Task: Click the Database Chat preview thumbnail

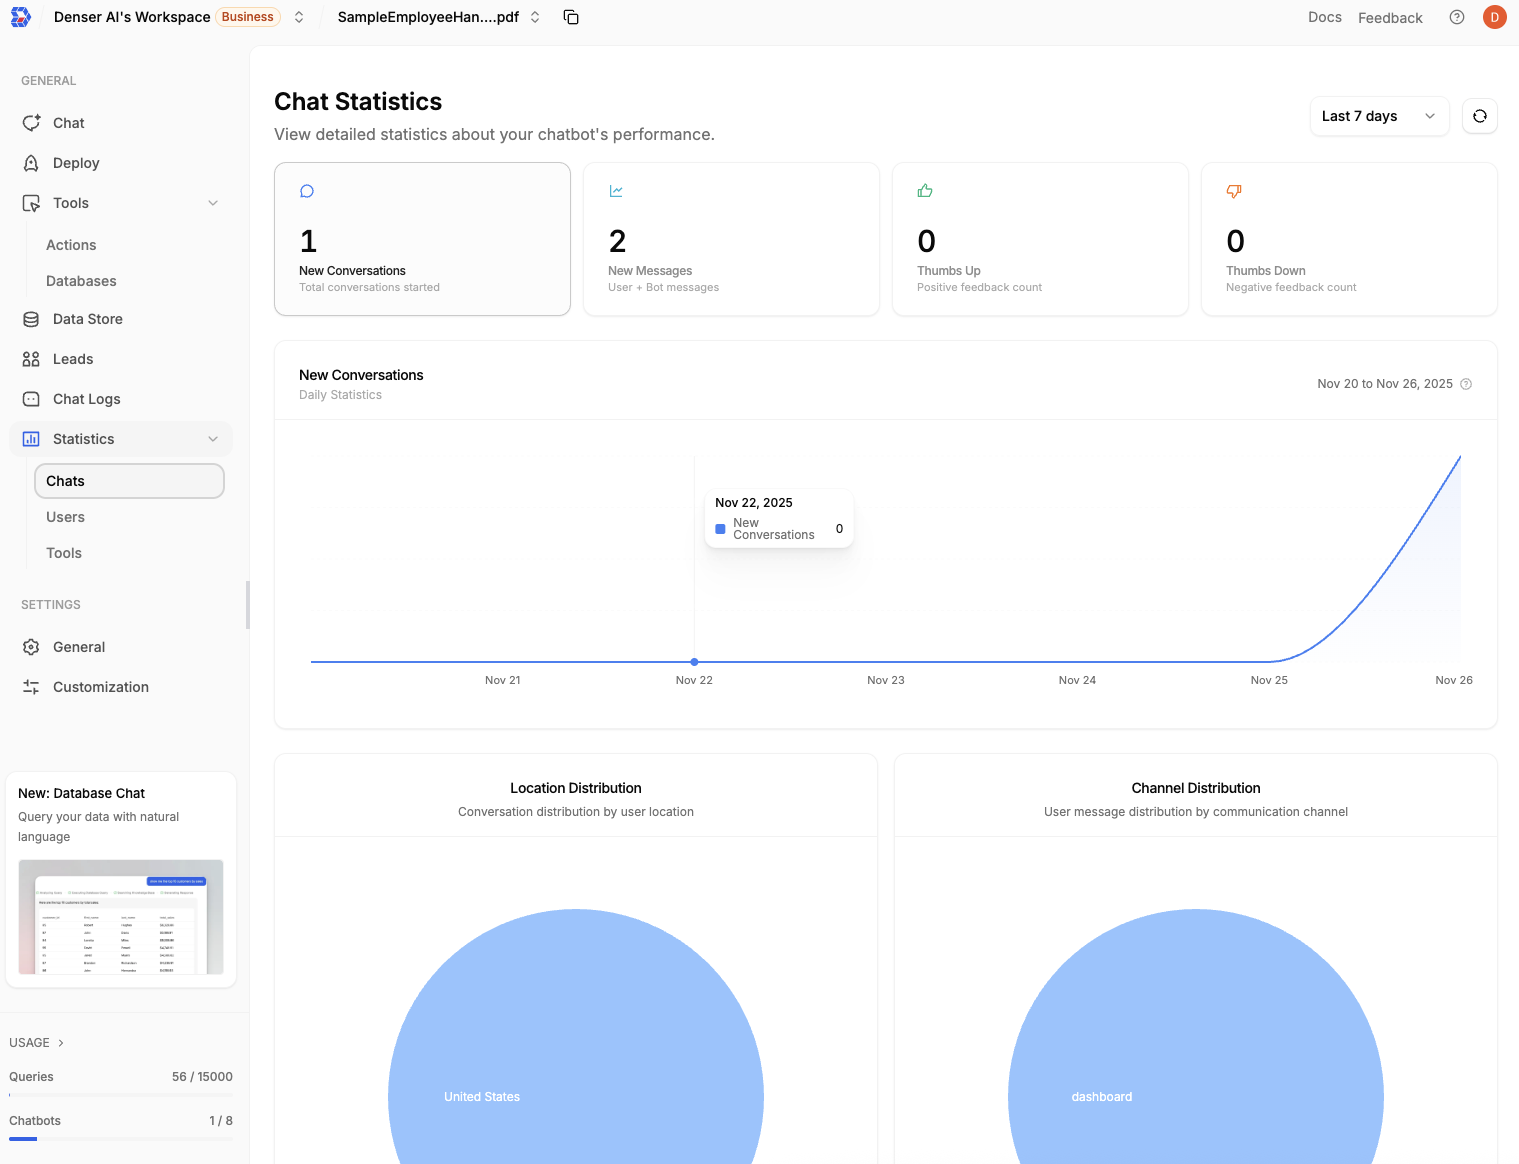Action: (x=121, y=916)
